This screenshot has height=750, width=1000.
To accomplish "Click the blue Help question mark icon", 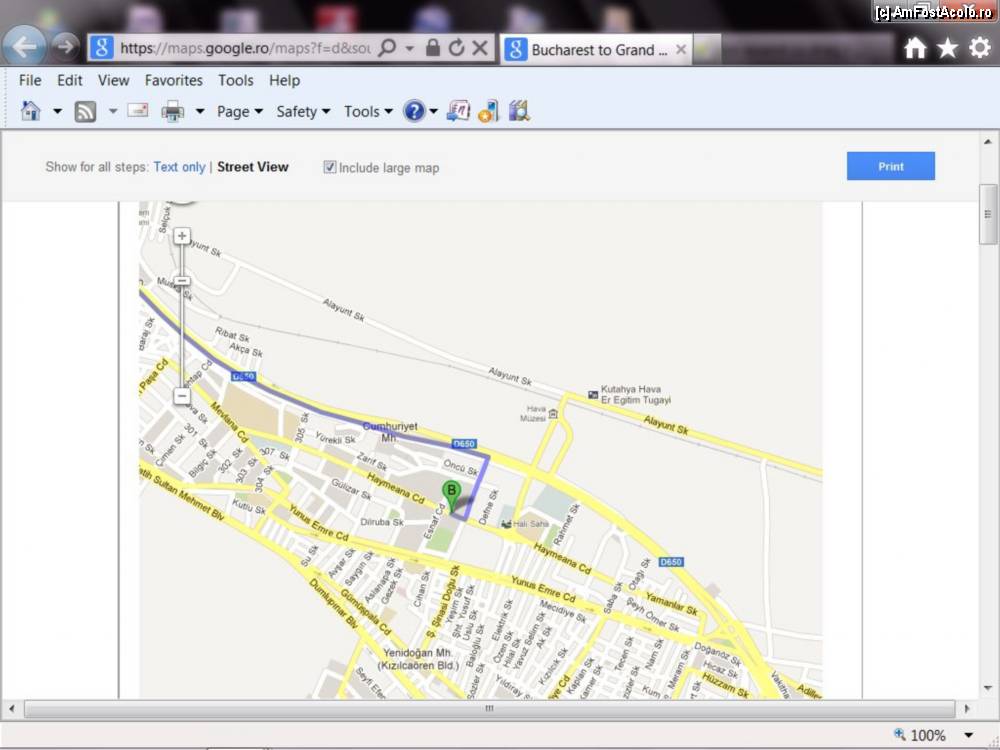I will coord(414,111).
